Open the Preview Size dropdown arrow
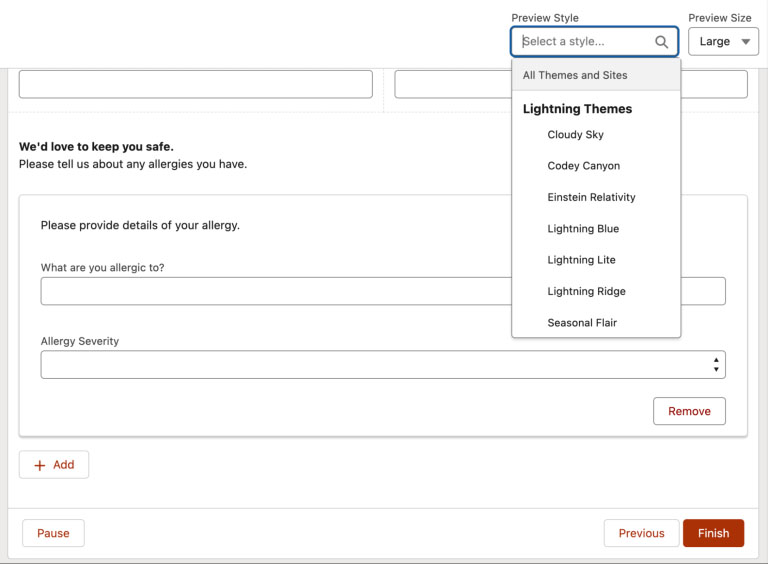Image resolution: width=768 pixels, height=564 pixels. [745, 42]
